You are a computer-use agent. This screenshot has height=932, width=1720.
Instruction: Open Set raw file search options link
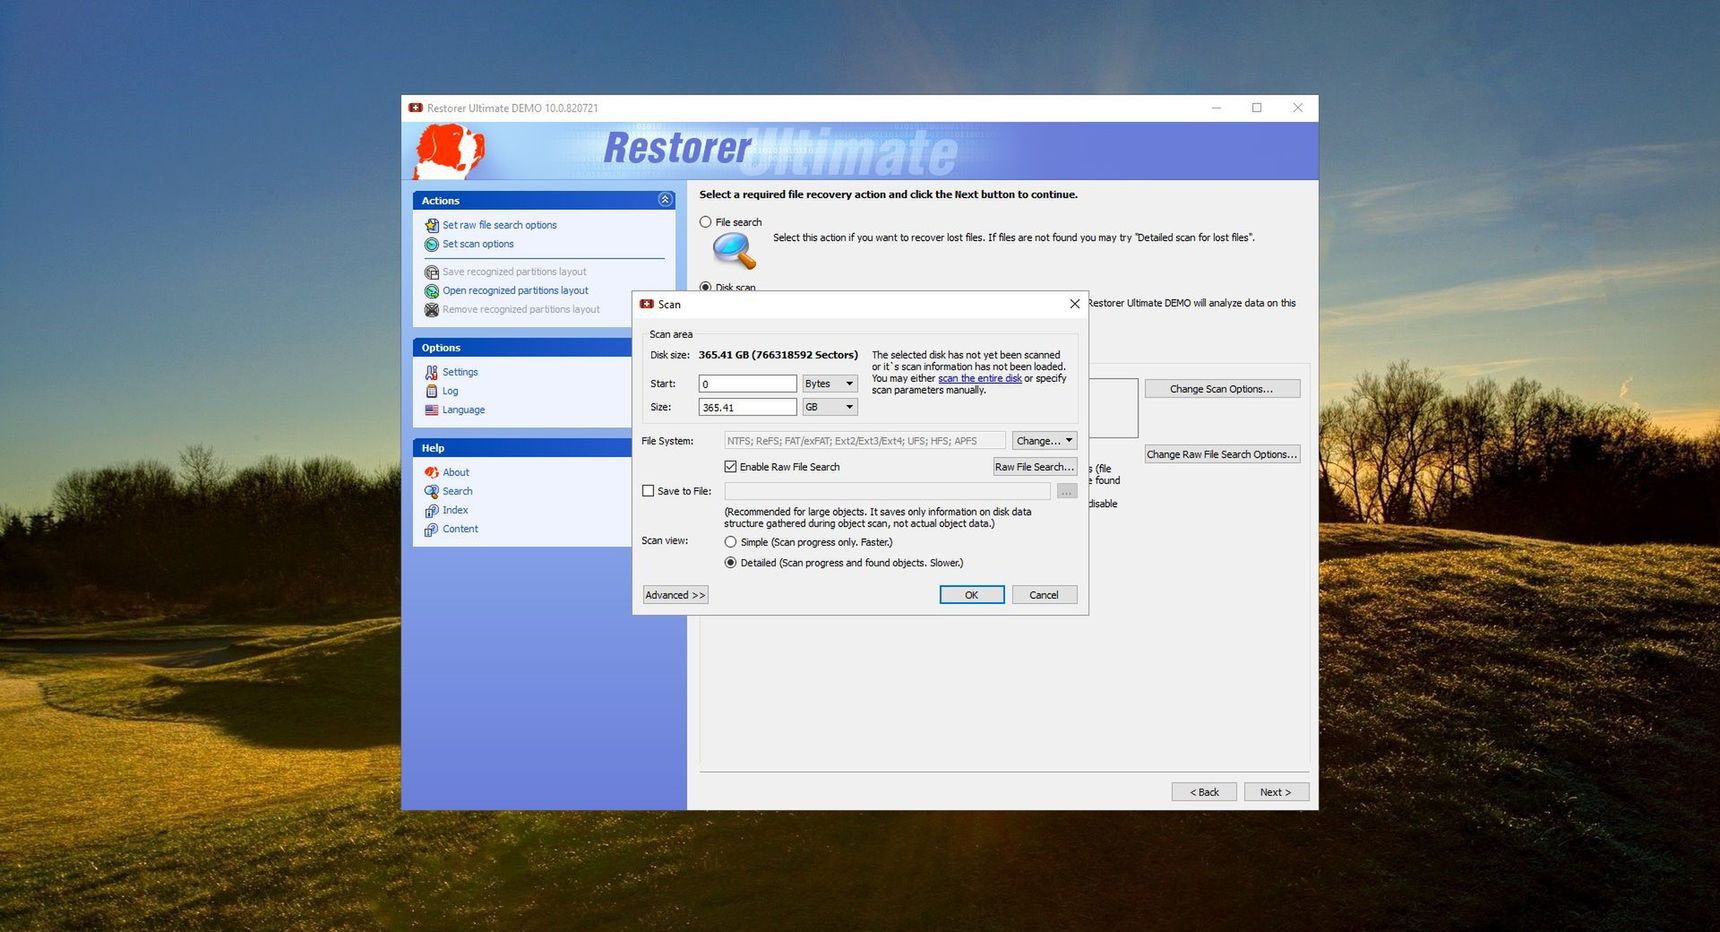point(500,225)
